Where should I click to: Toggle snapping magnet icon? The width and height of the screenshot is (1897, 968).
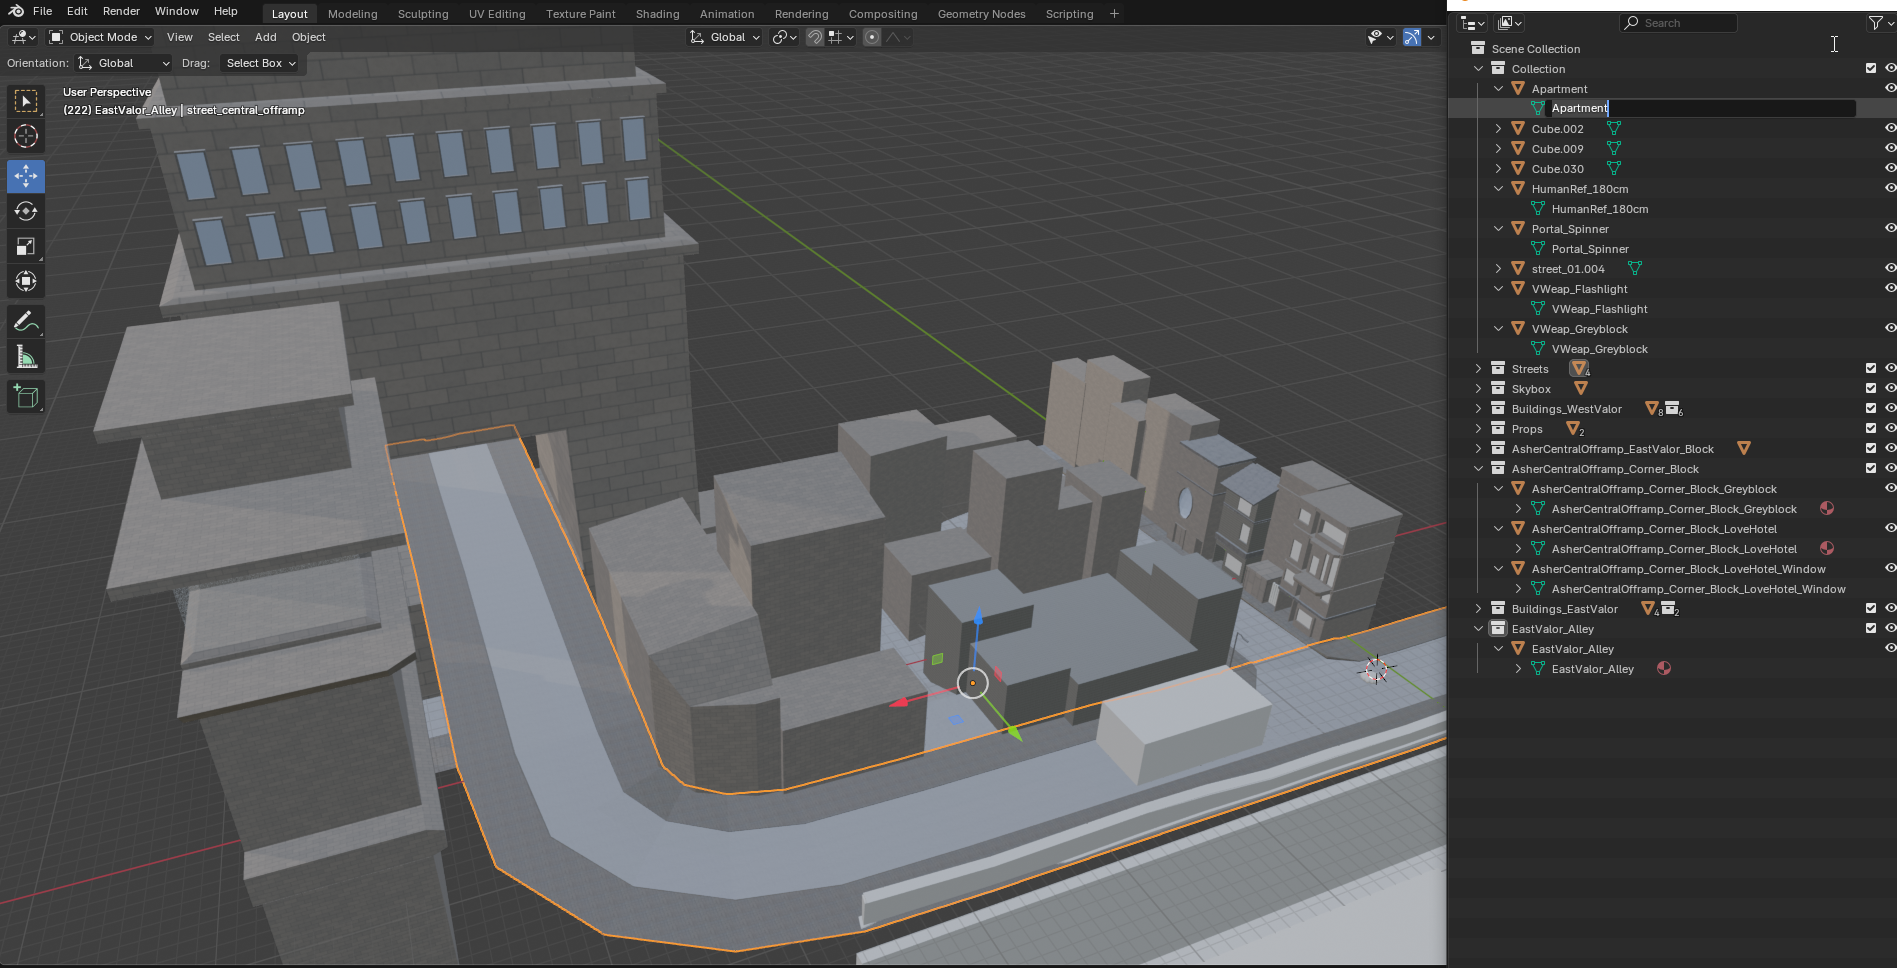tap(815, 37)
